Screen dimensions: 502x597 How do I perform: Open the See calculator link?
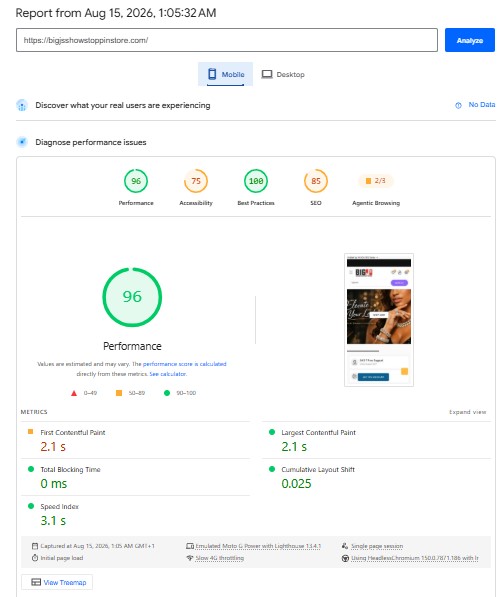(168, 374)
